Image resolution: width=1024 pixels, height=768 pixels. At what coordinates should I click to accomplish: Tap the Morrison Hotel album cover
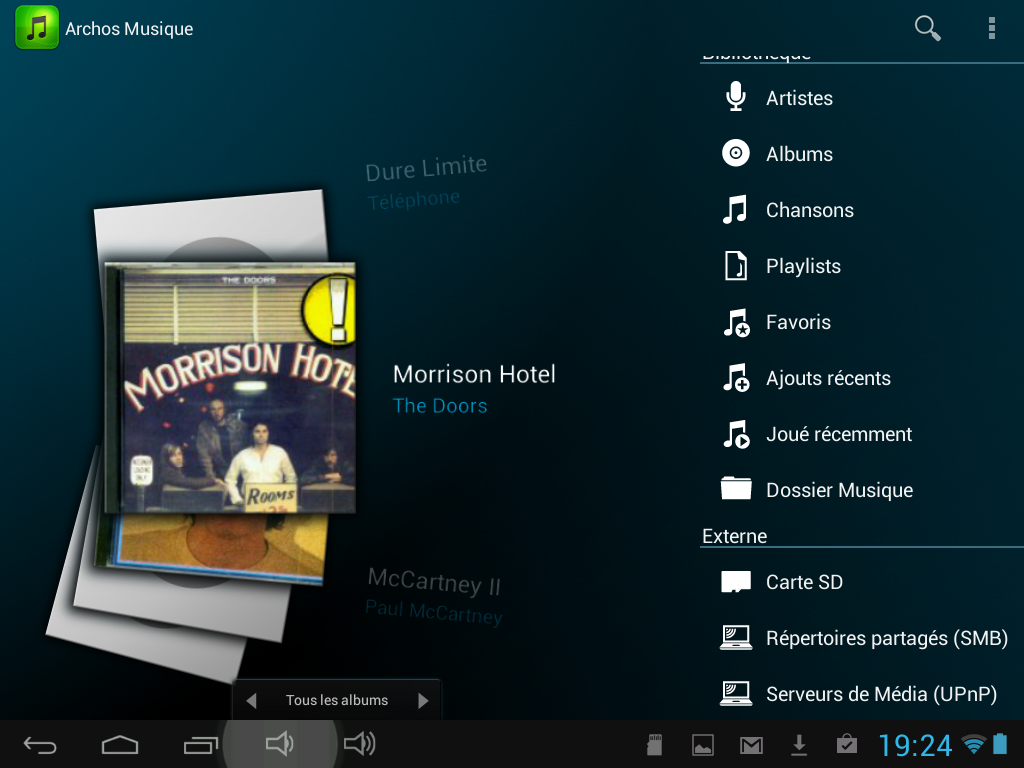coord(230,387)
